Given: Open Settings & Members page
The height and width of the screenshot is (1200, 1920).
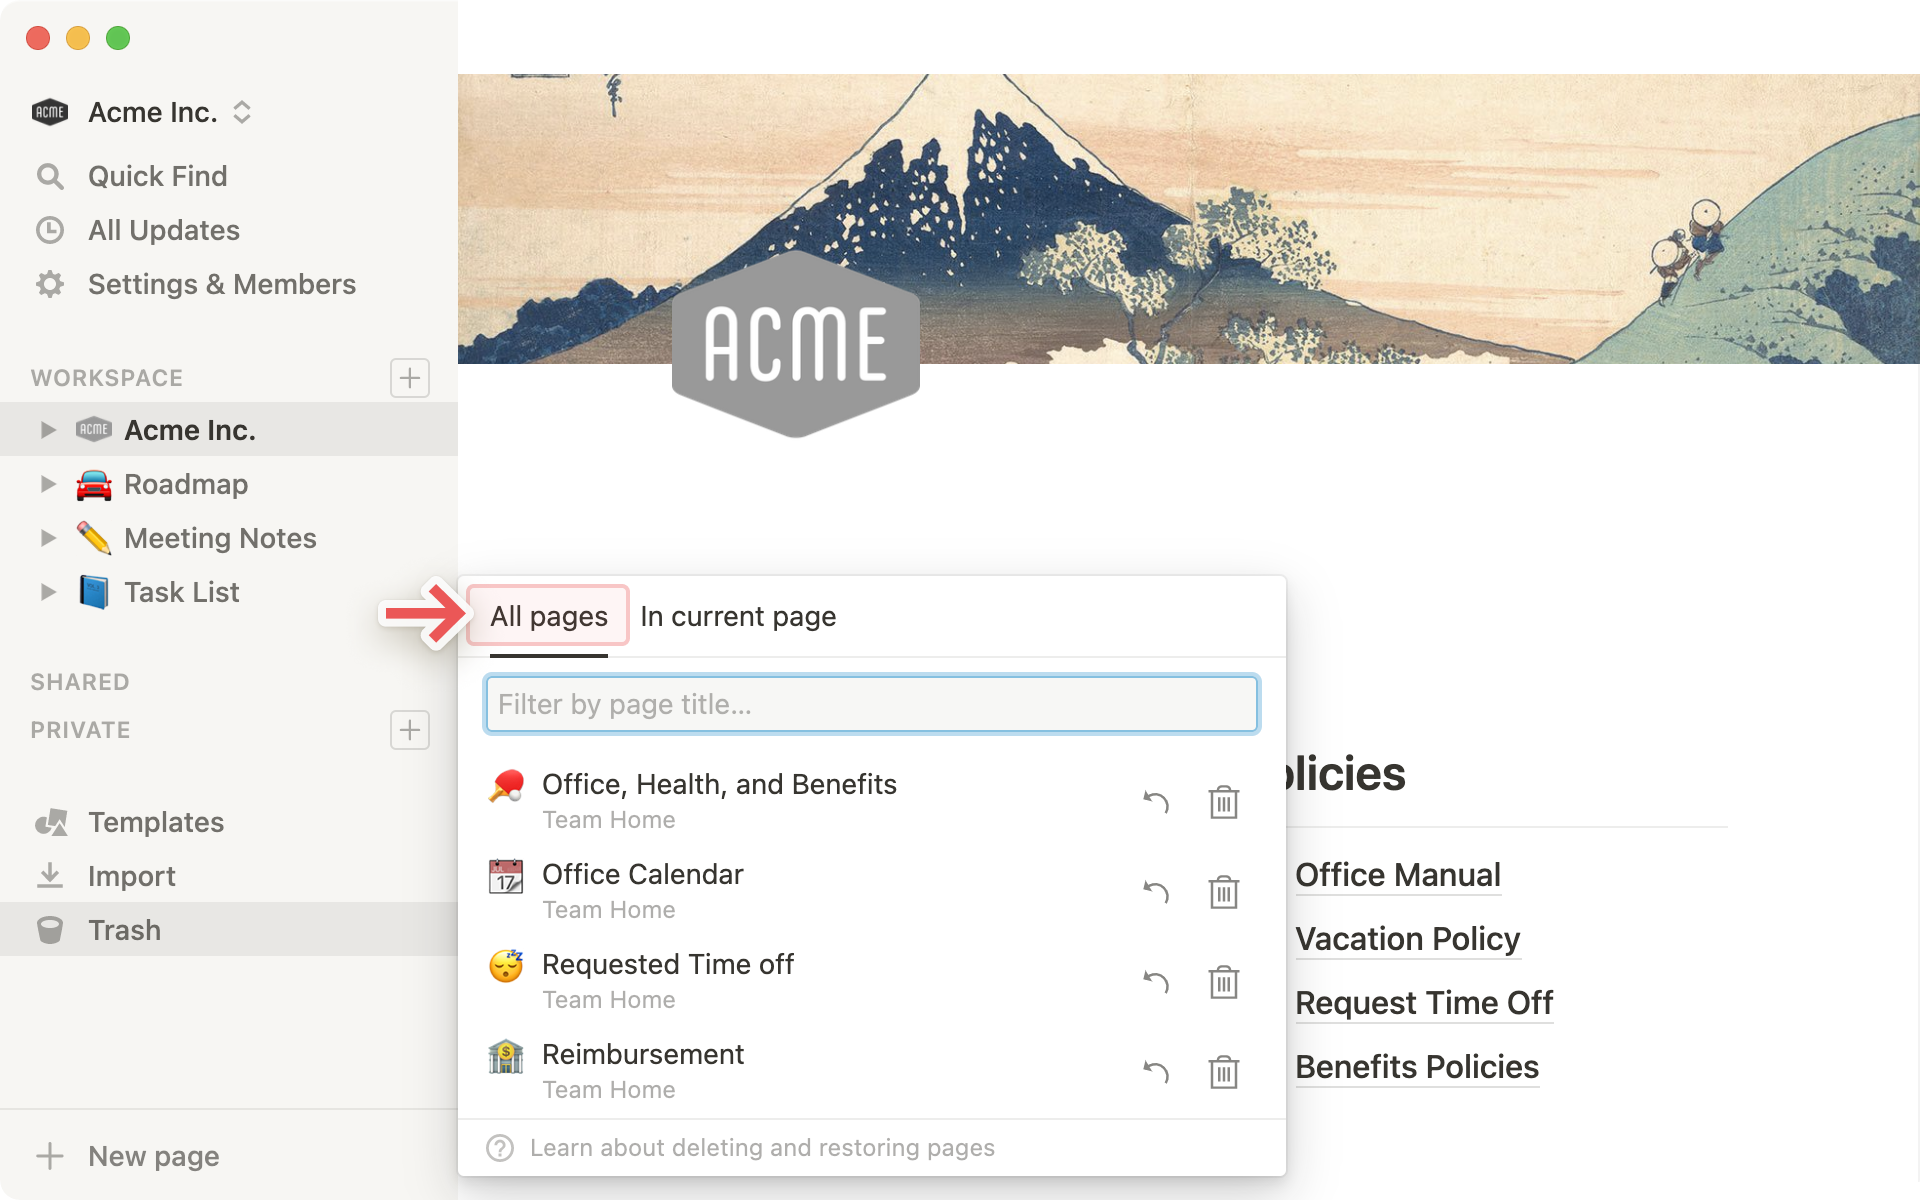Looking at the screenshot, I should point(220,282).
